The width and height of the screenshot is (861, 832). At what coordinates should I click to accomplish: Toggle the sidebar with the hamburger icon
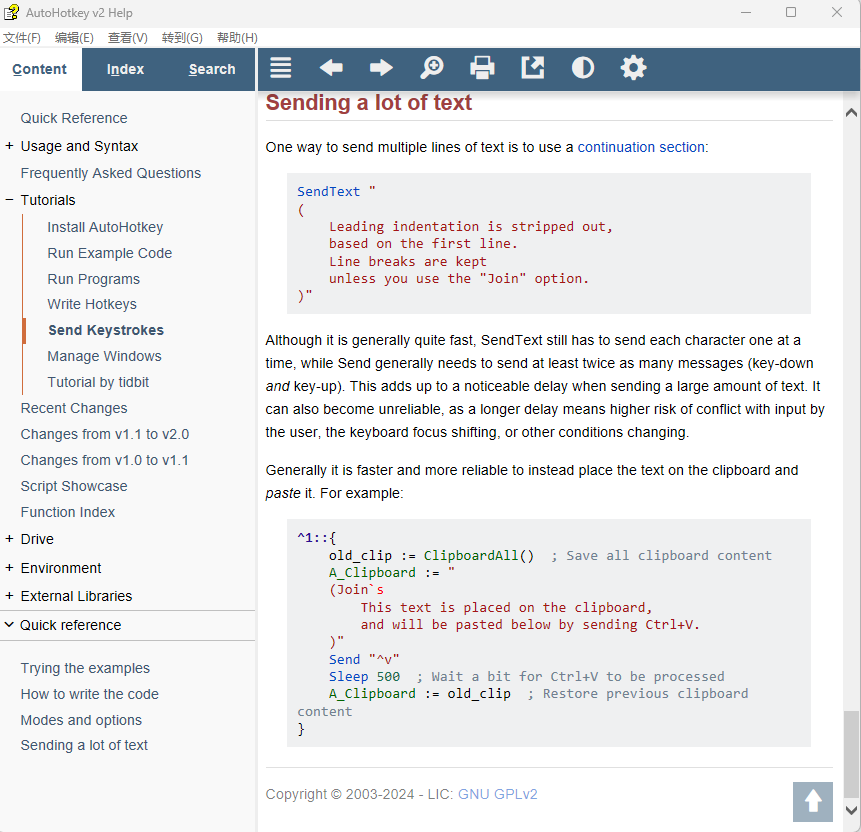click(281, 68)
